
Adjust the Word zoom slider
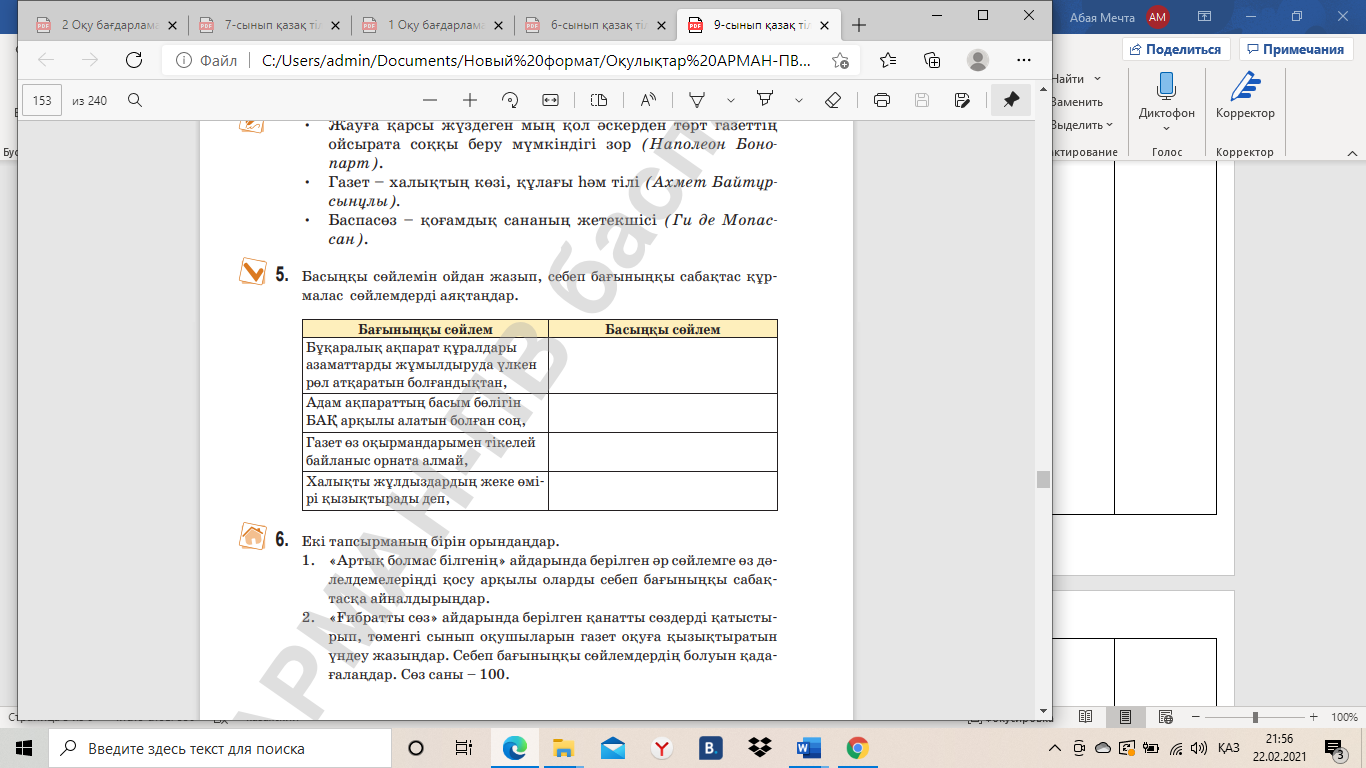(x=1255, y=717)
